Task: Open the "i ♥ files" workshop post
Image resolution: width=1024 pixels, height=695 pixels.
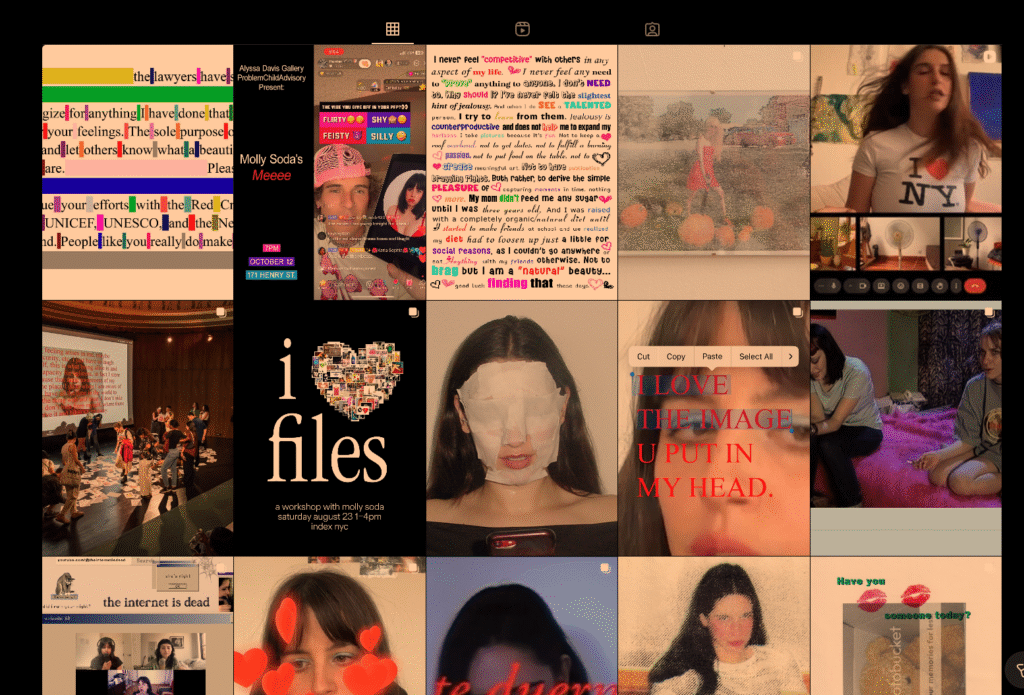Action: (x=329, y=428)
